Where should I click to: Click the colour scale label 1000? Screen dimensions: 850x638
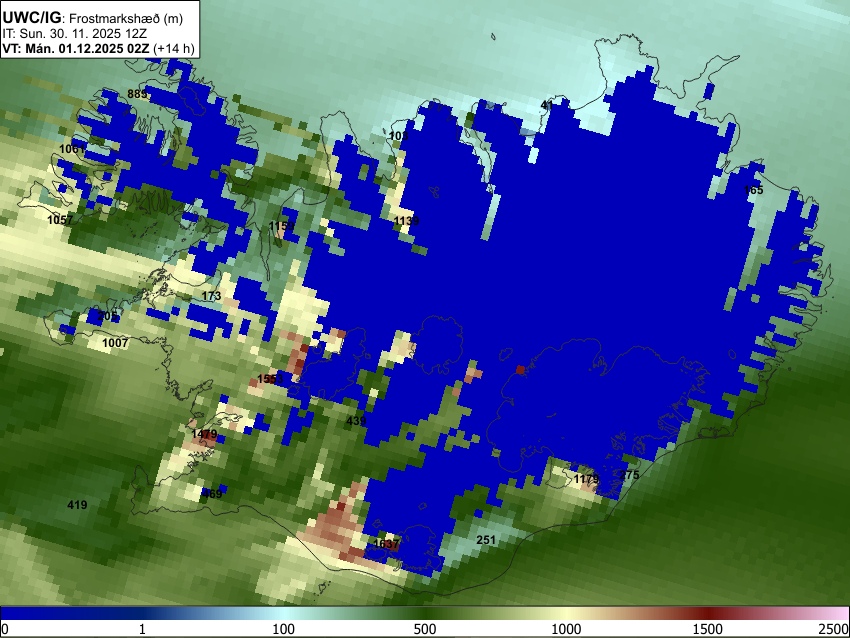point(566,629)
